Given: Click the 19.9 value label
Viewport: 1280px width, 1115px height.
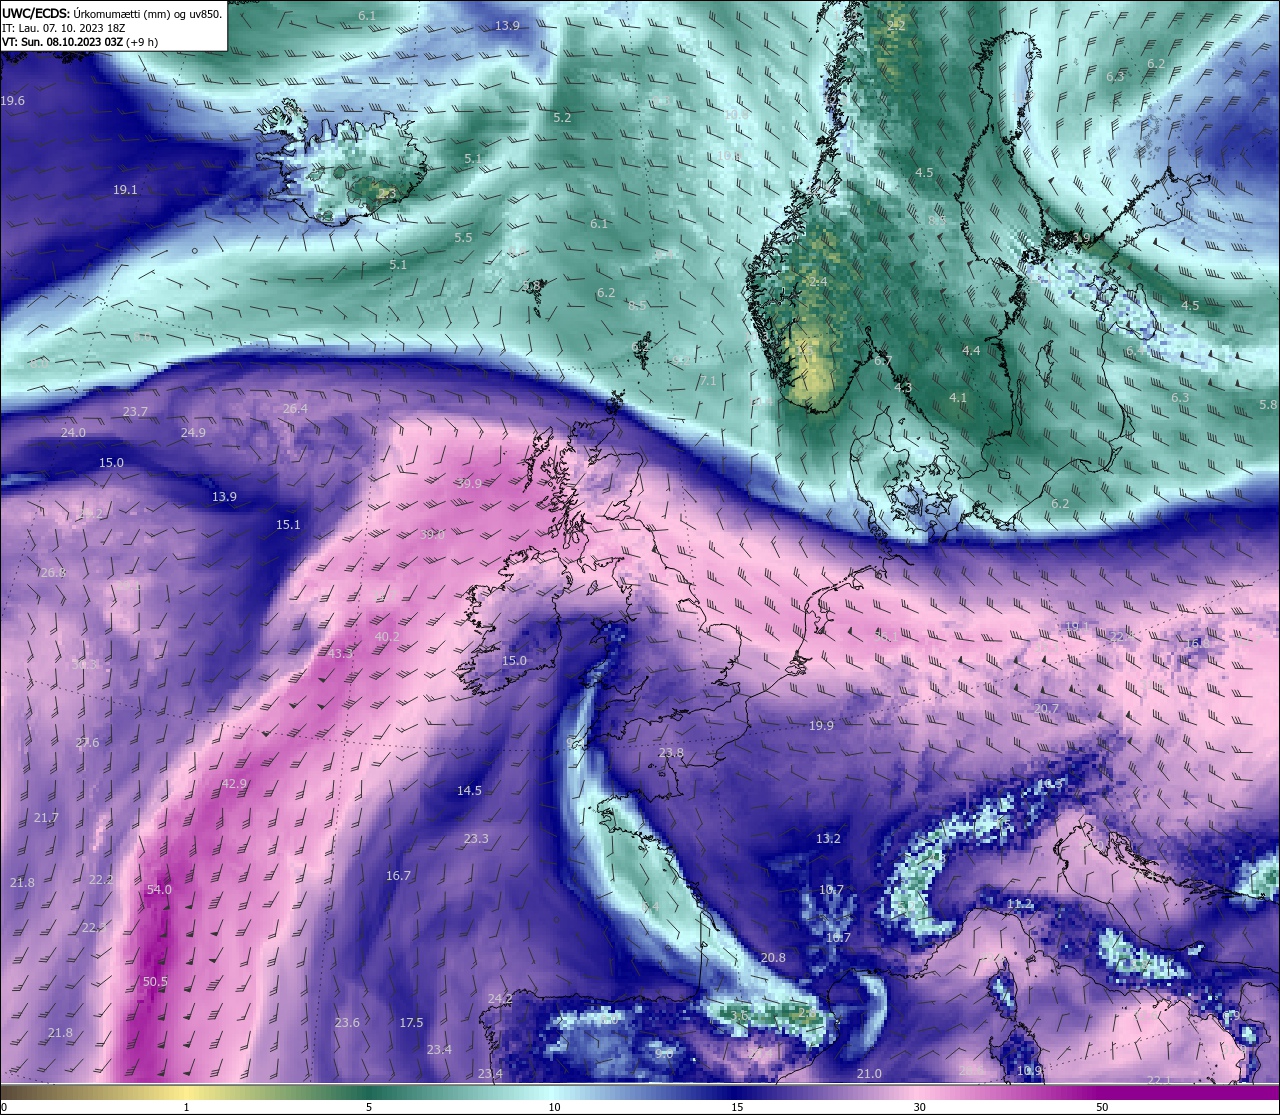Looking at the screenshot, I should [x=821, y=726].
